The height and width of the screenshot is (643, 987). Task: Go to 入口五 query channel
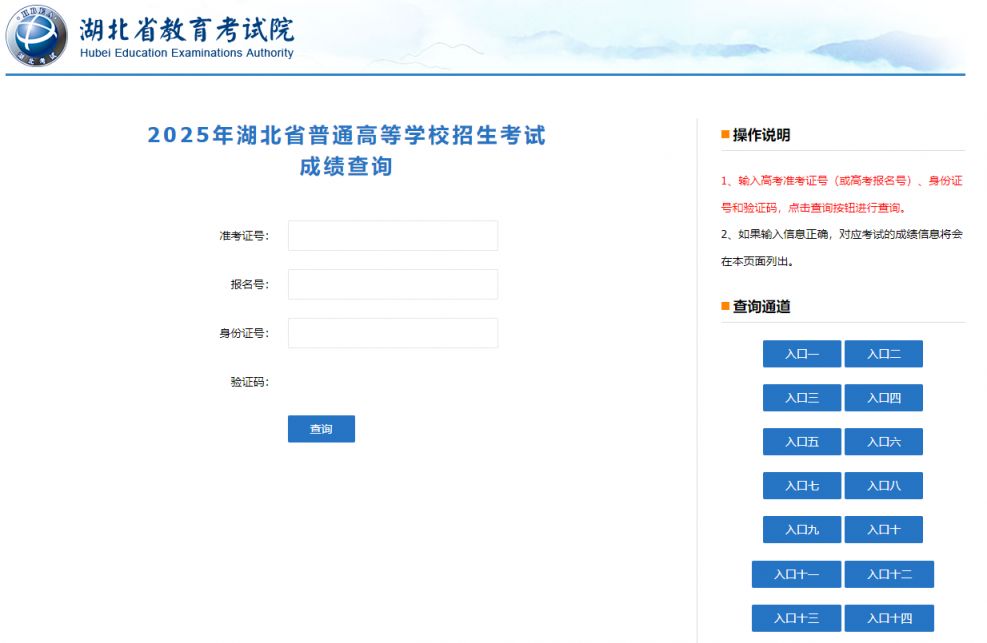coord(801,442)
